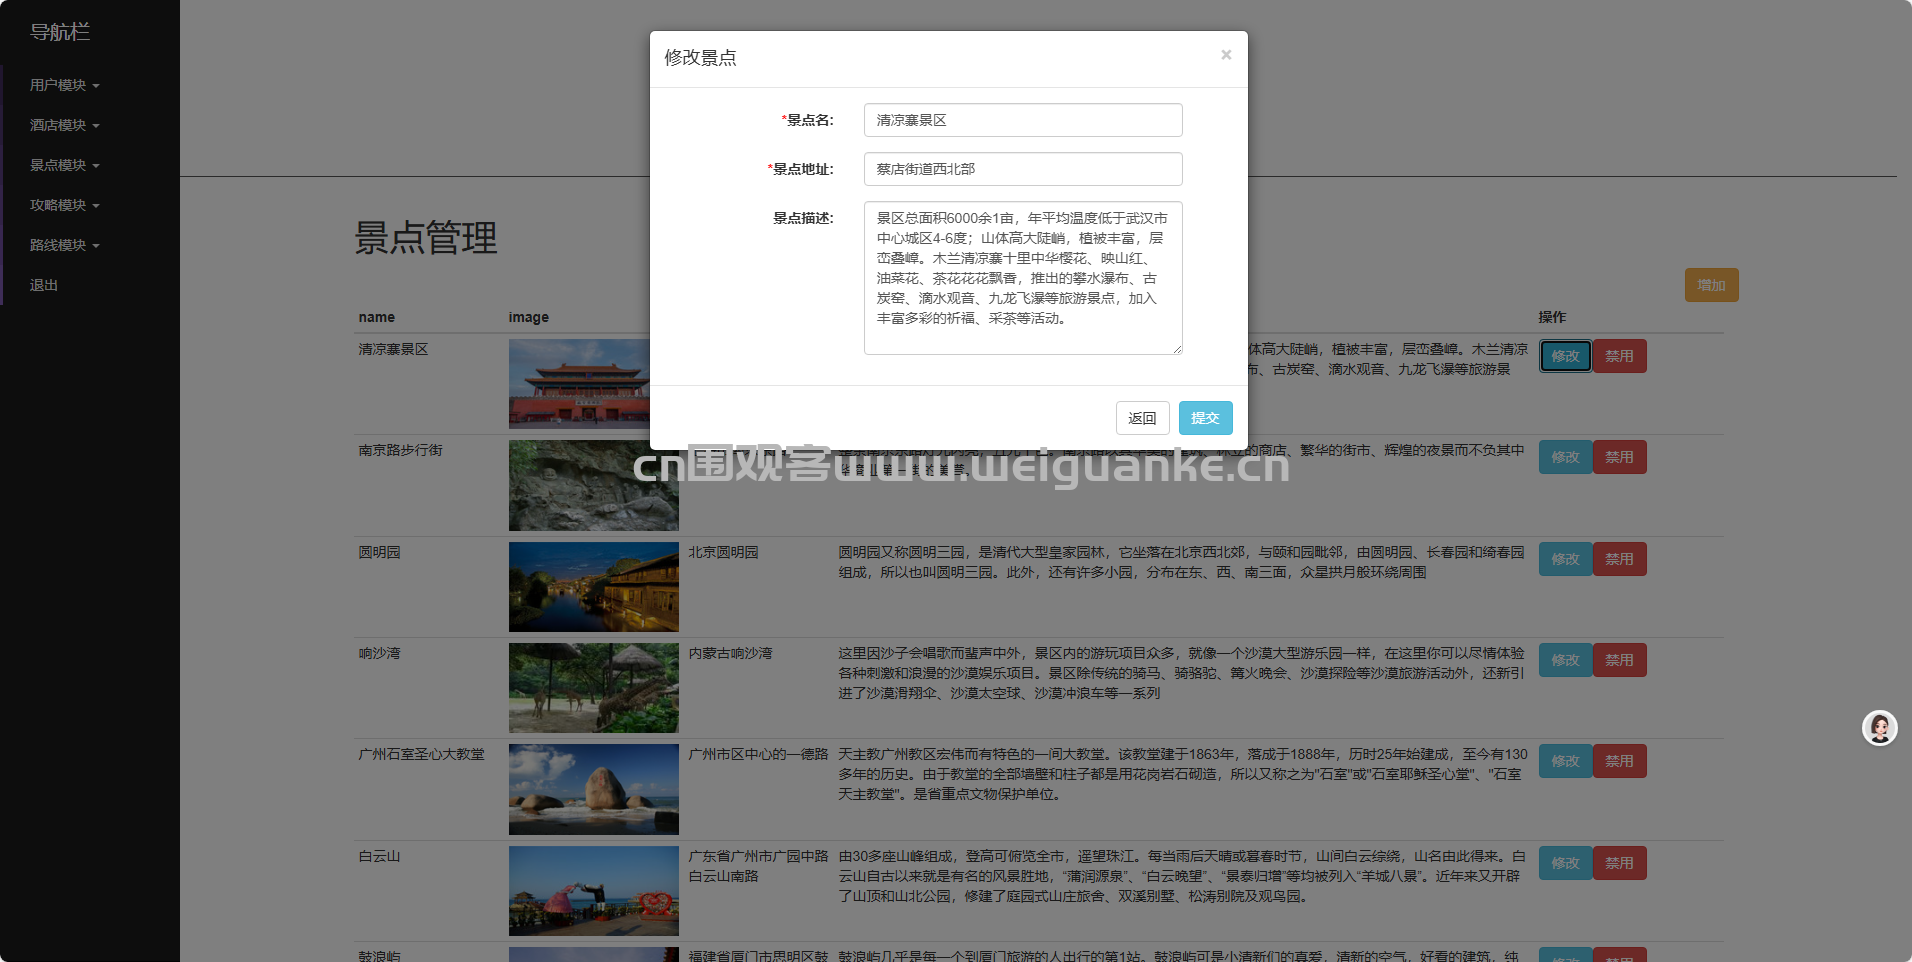Image resolution: width=1912 pixels, height=962 pixels.
Task: Click 修改 for 圆明园
Action: (x=1565, y=559)
